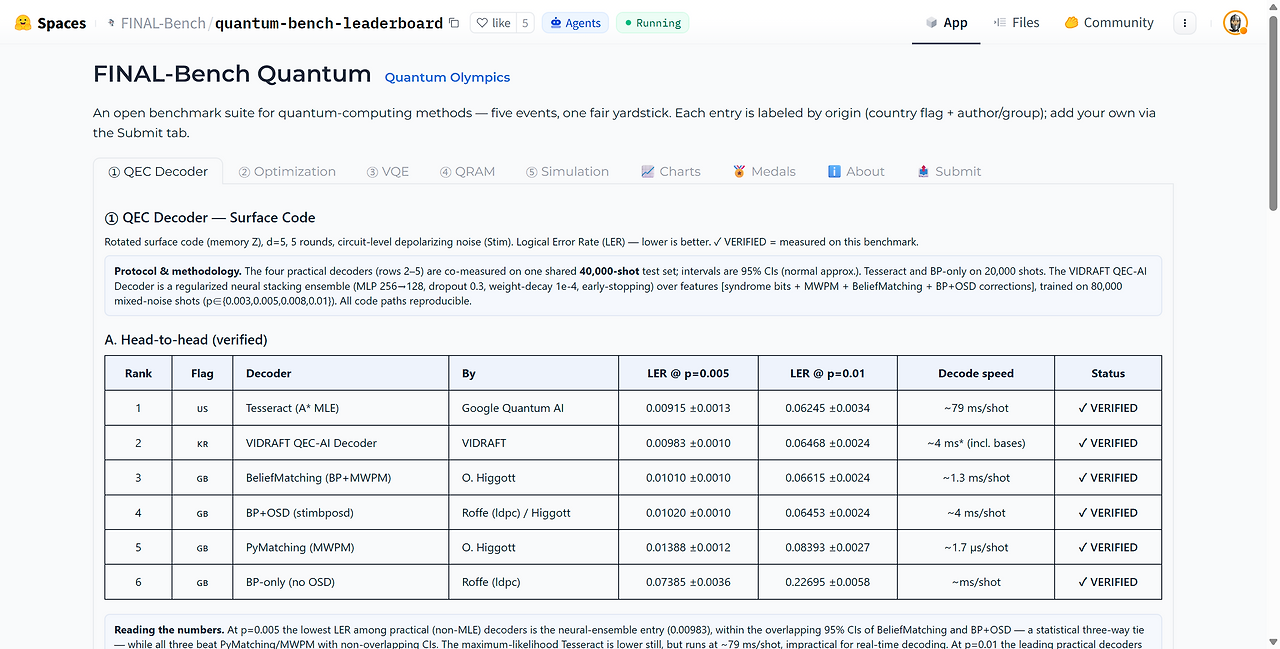Click the VERIFIED status for Tesseract row
1280x649 pixels.
(x=1108, y=408)
